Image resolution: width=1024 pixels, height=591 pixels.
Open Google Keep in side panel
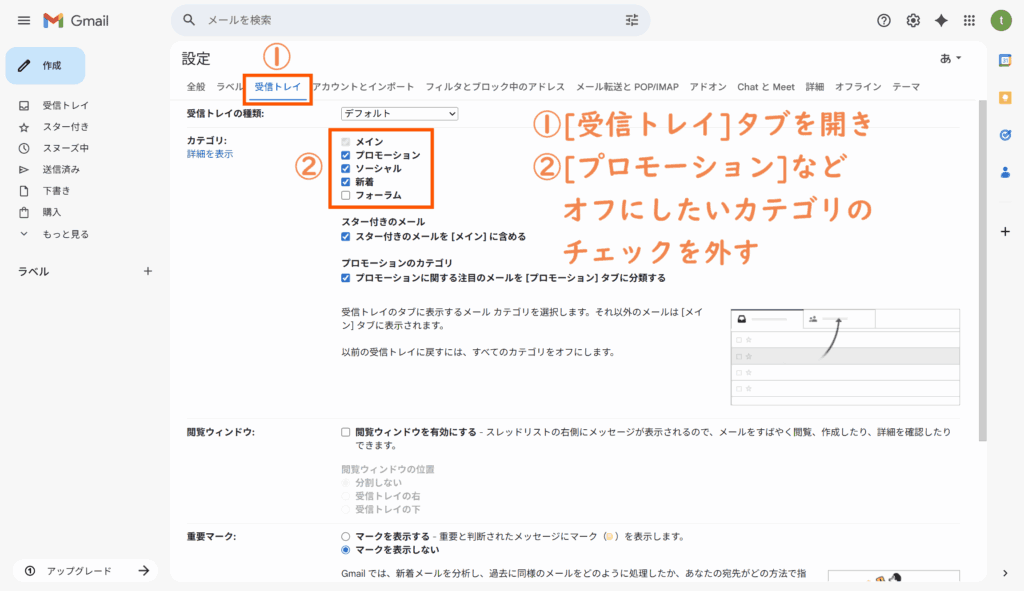1005,98
